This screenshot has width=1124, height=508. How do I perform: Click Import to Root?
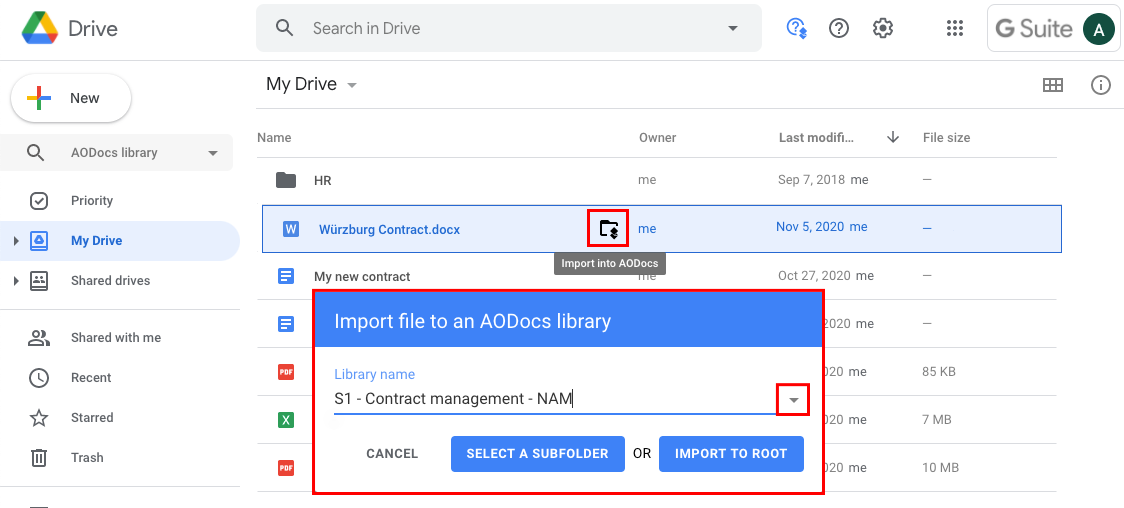(x=731, y=454)
